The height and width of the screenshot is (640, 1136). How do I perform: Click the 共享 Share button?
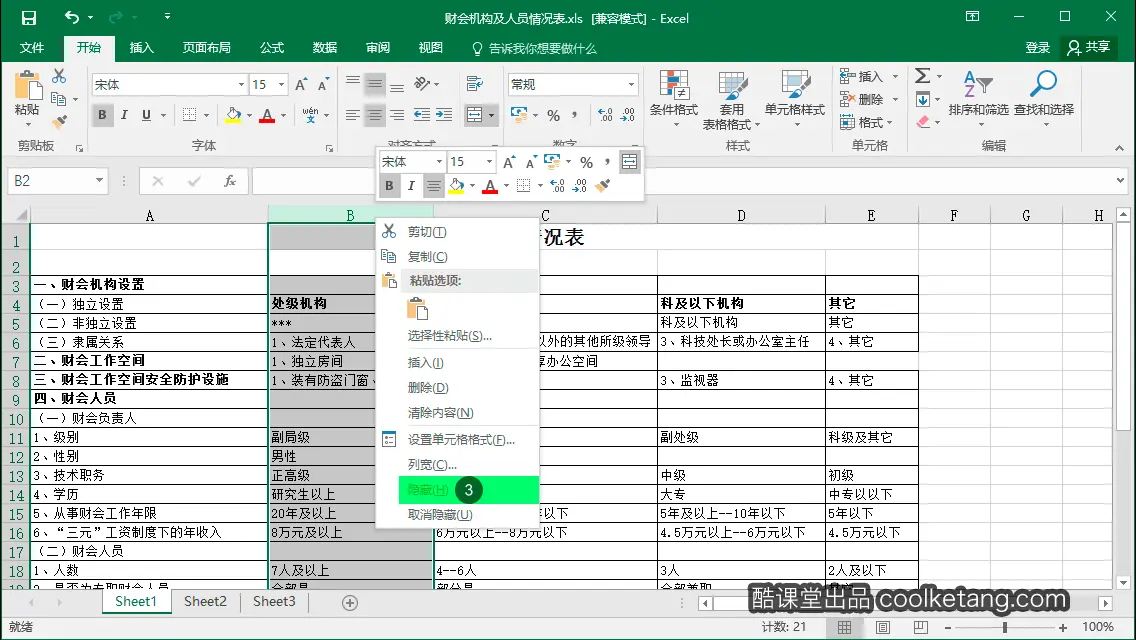1089,48
